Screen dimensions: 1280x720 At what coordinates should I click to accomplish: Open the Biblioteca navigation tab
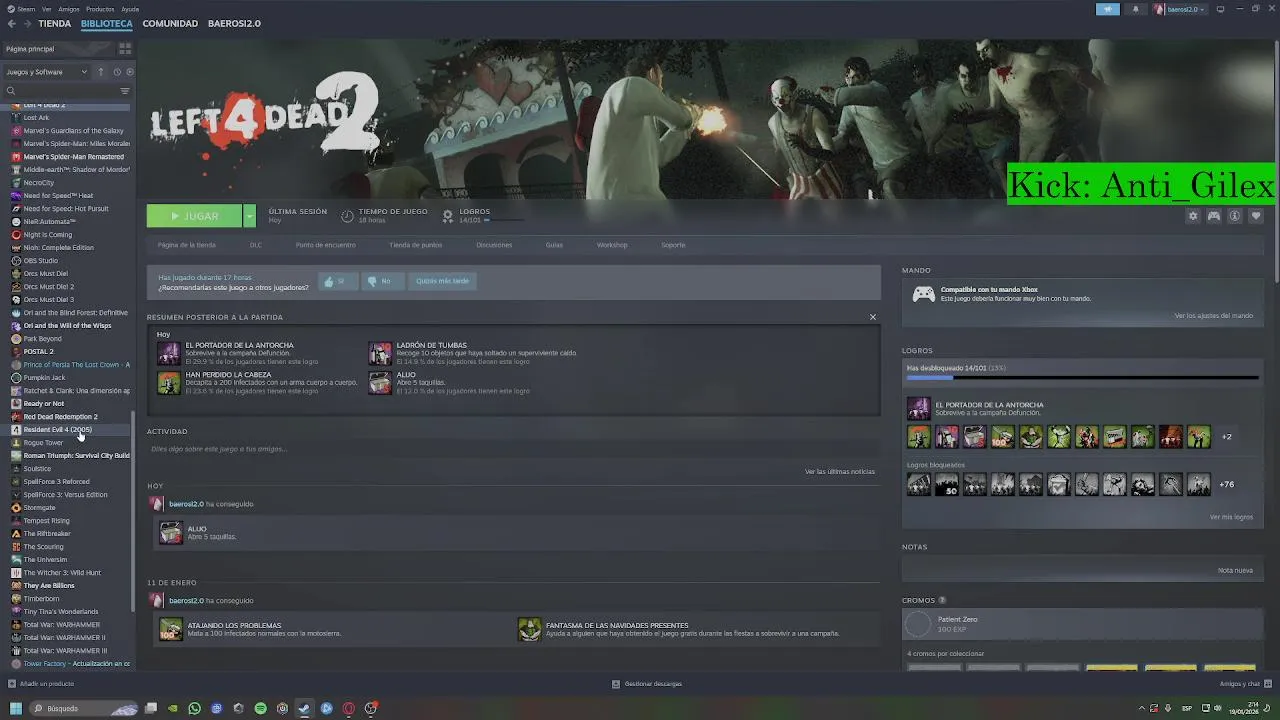106,23
